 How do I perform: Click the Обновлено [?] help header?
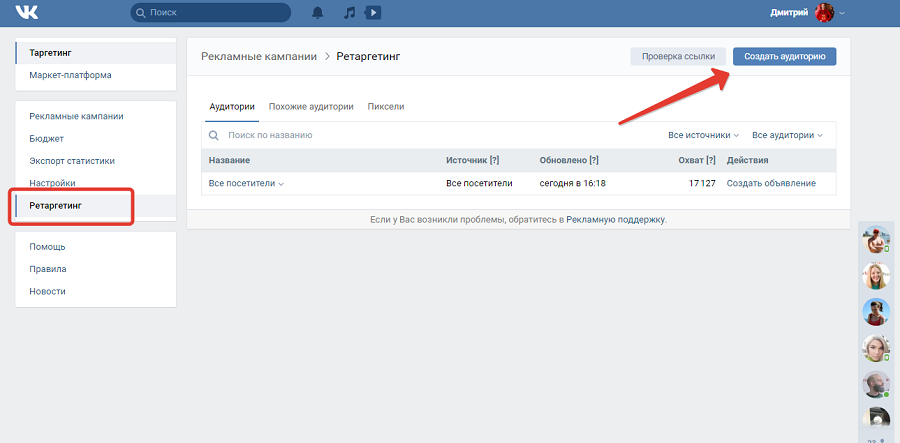click(x=569, y=161)
